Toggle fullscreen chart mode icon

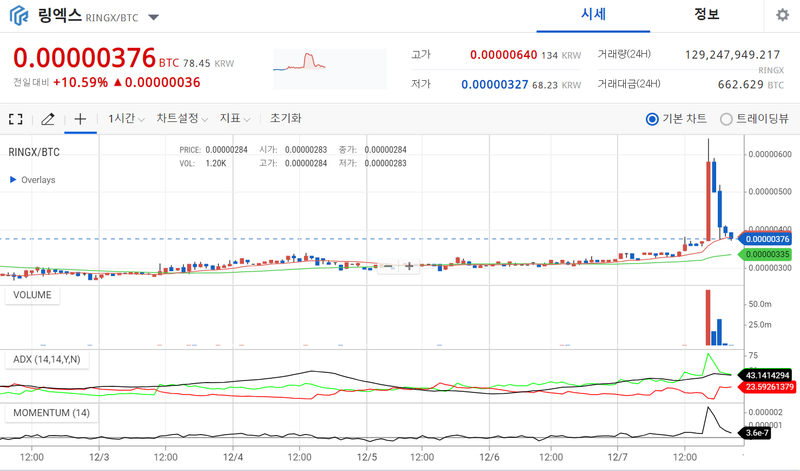[16, 119]
